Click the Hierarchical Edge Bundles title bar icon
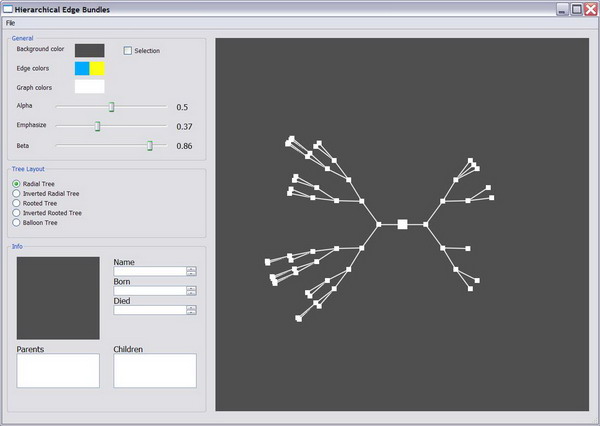This screenshot has height=426, width=600. (8, 8)
